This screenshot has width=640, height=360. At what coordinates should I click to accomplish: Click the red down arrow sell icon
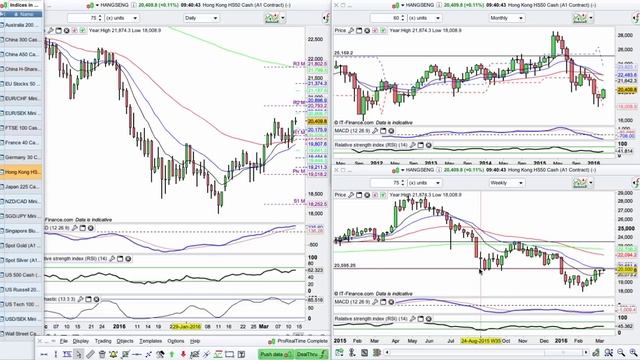183,354
